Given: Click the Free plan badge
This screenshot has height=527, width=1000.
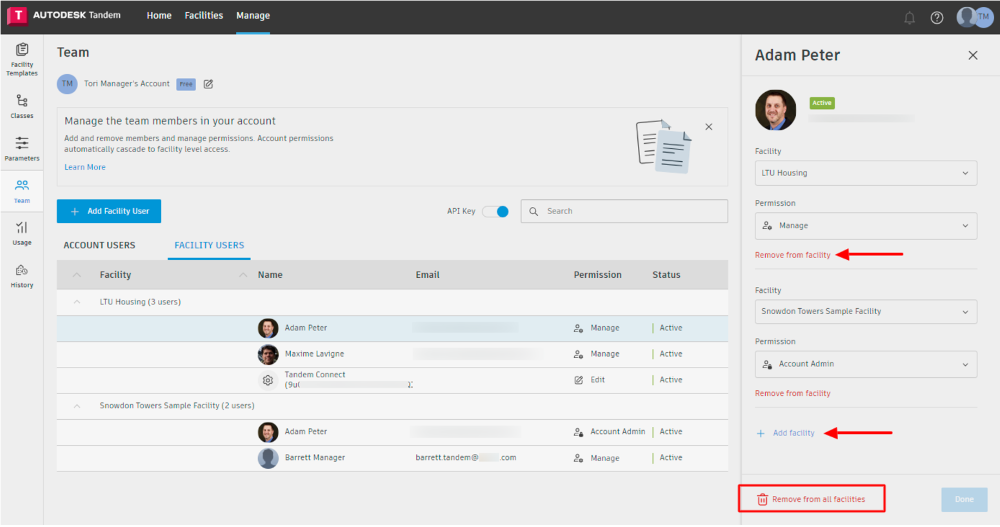Looking at the screenshot, I should [186, 84].
